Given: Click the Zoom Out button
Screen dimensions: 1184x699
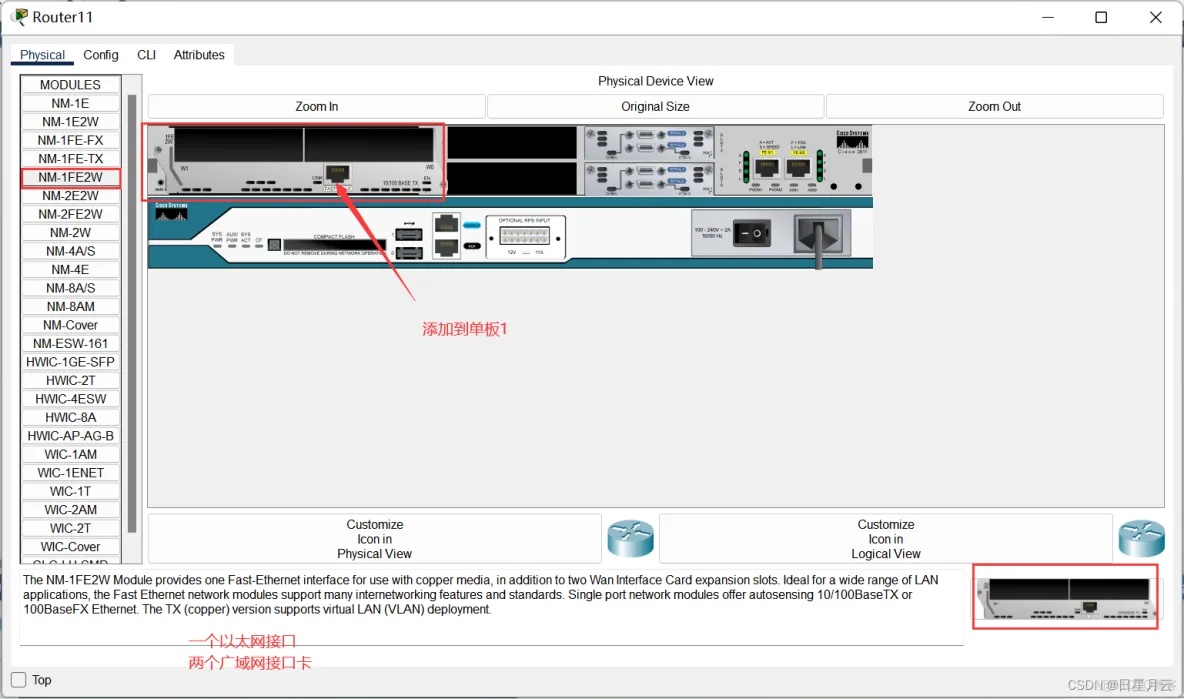Looking at the screenshot, I should point(994,106).
